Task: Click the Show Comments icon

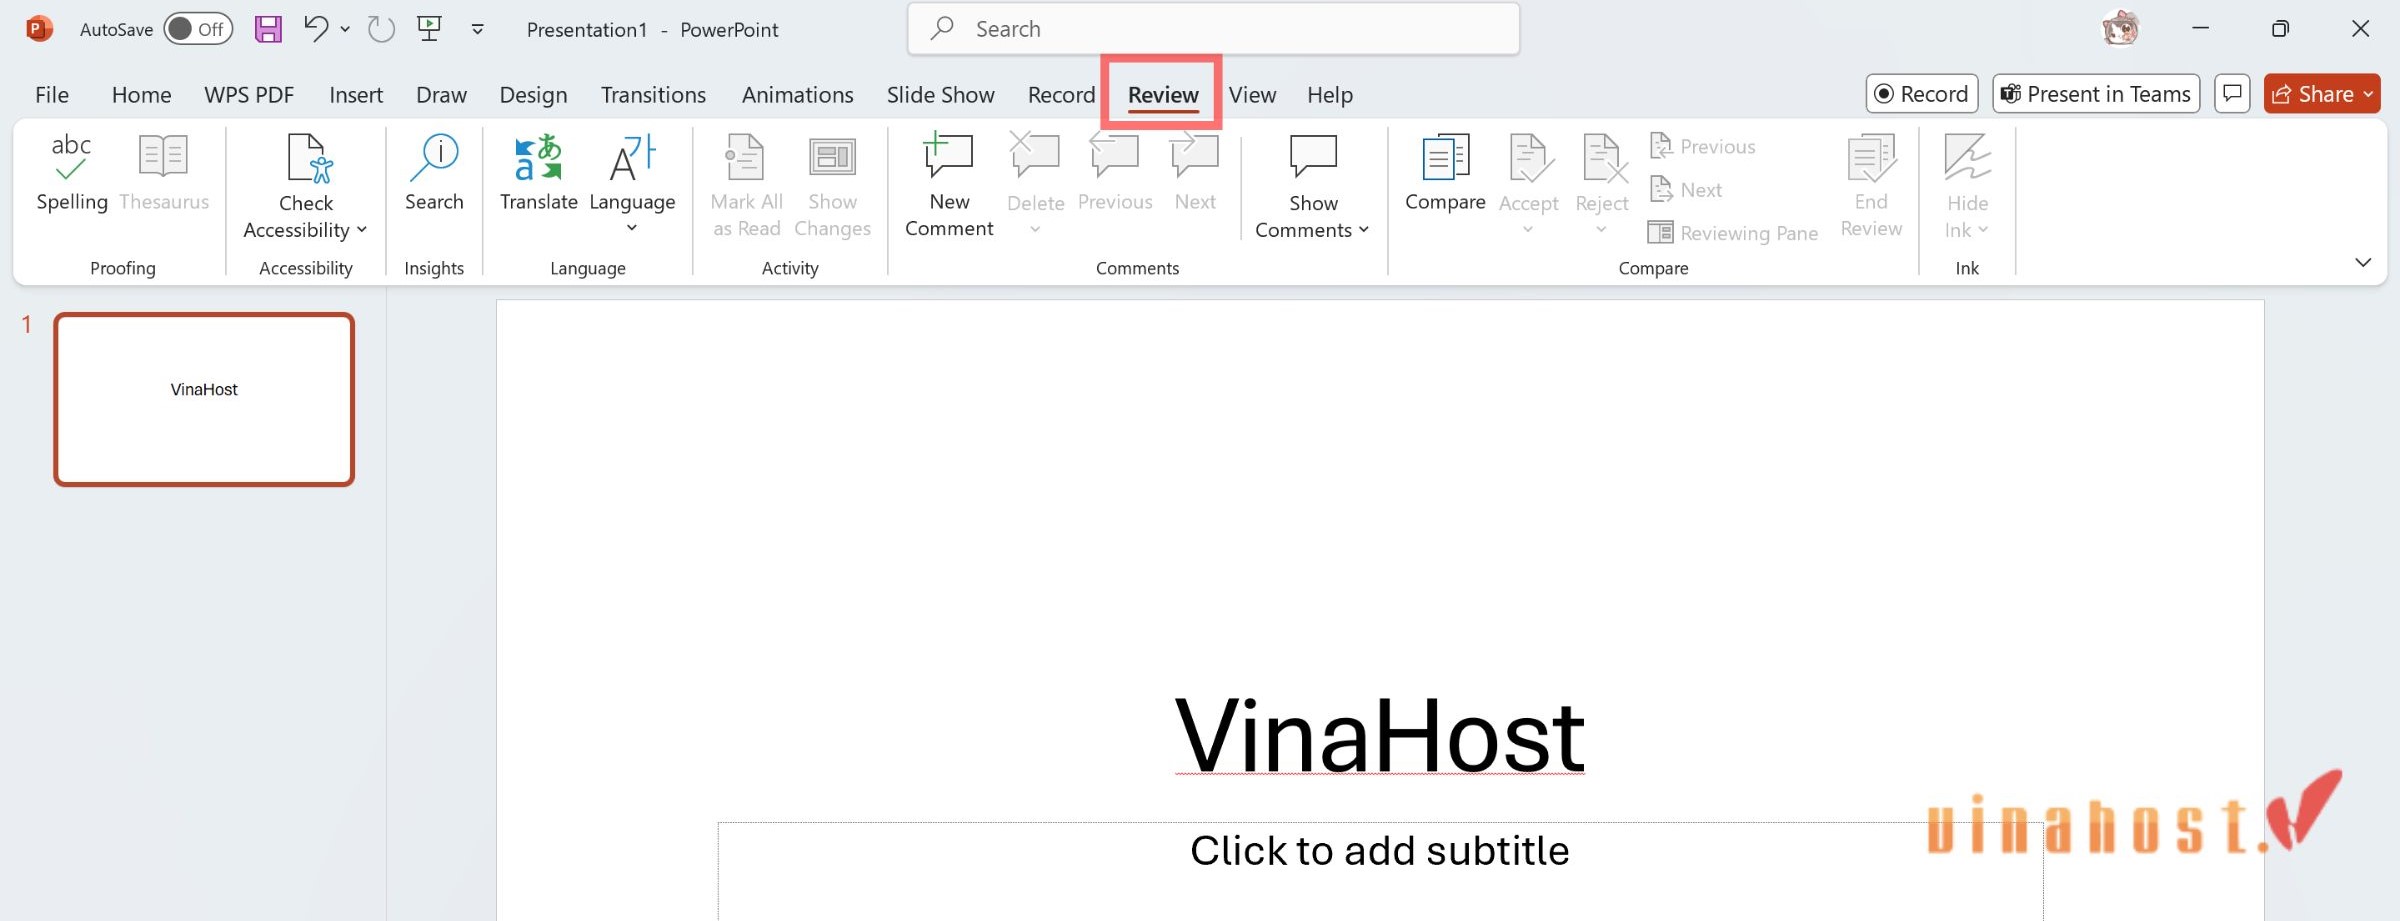Action: click(1313, 158)
